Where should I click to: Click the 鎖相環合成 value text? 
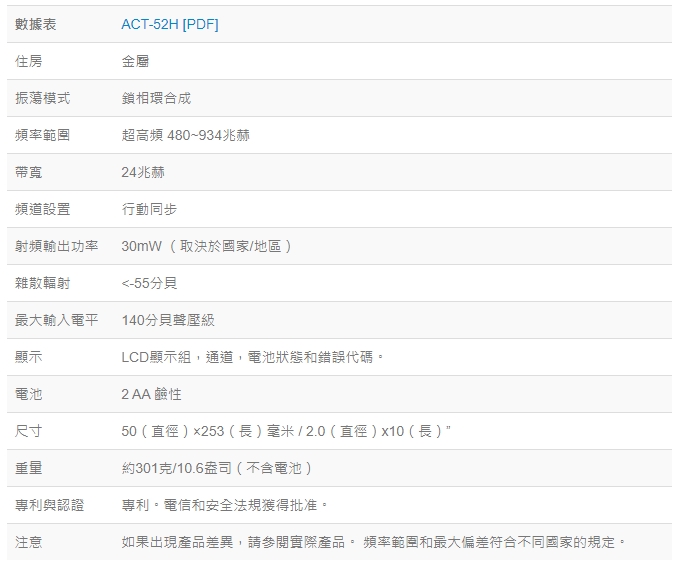156,98
